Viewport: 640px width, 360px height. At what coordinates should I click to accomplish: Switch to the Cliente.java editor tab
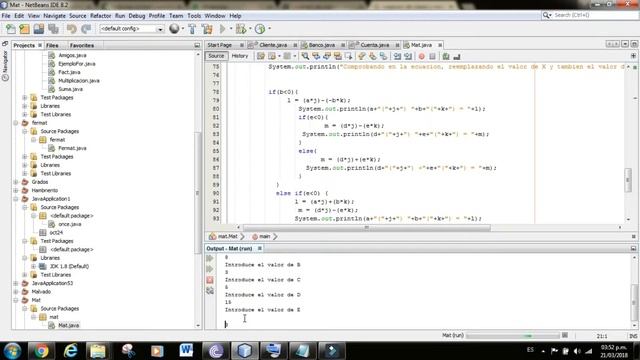272,45
